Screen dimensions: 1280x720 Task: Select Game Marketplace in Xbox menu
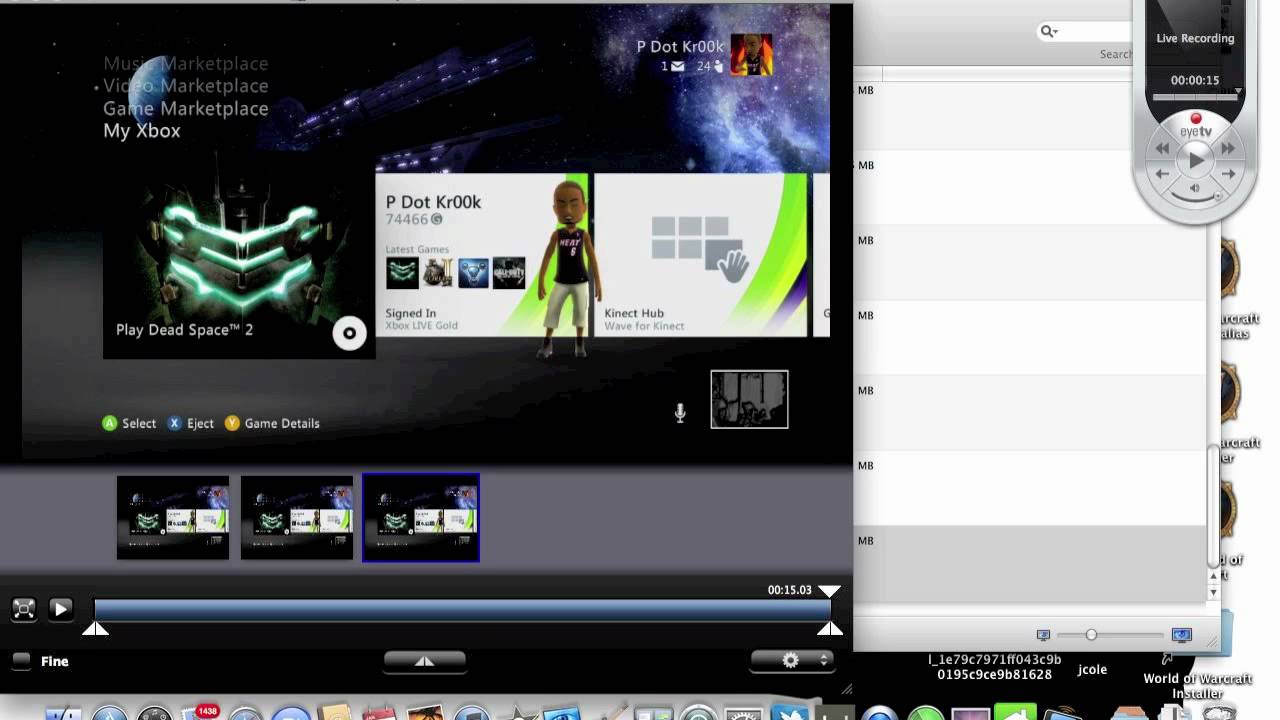point(186,108)
